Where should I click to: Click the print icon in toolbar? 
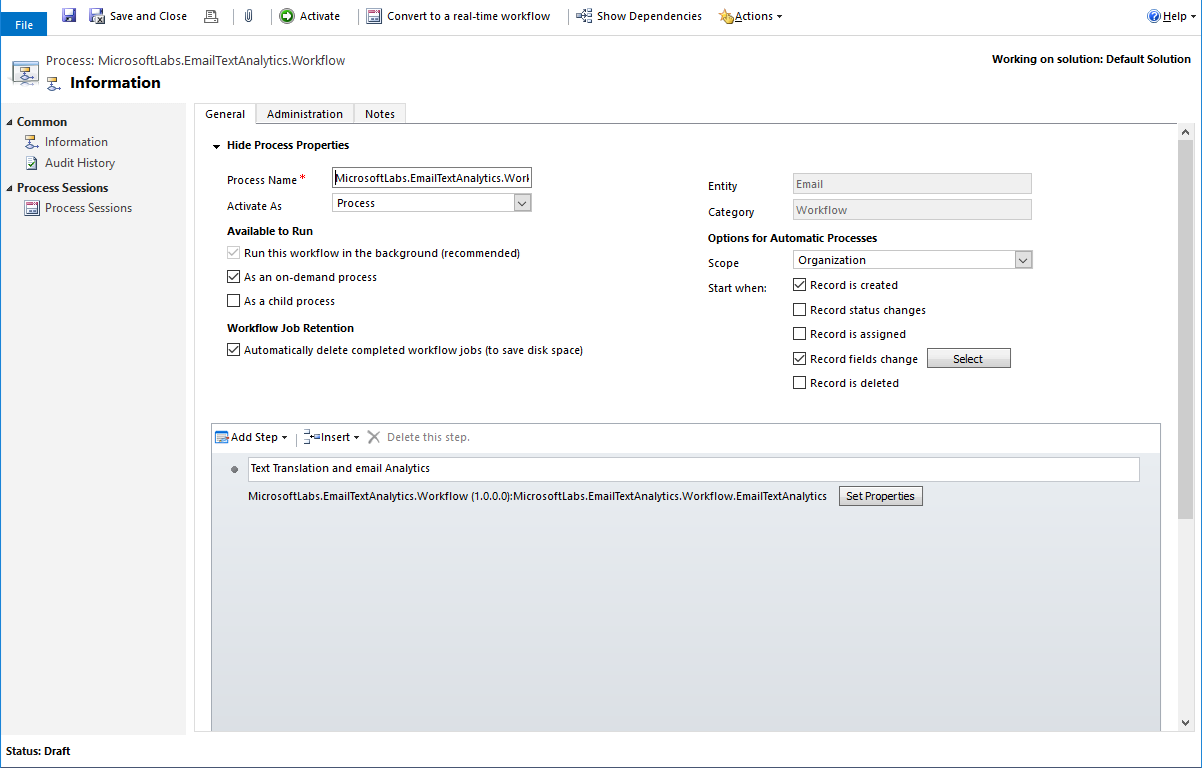[x=211, y=16]
